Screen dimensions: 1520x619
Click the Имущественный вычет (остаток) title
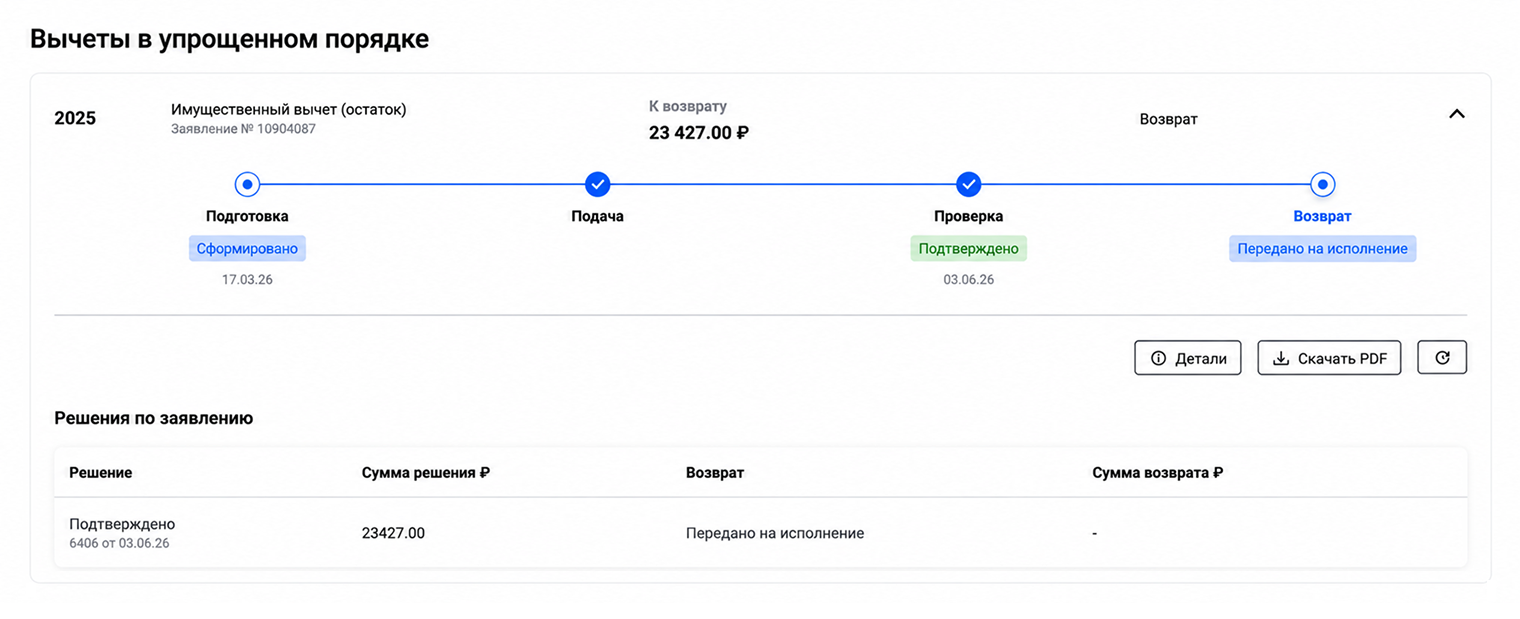289,109
